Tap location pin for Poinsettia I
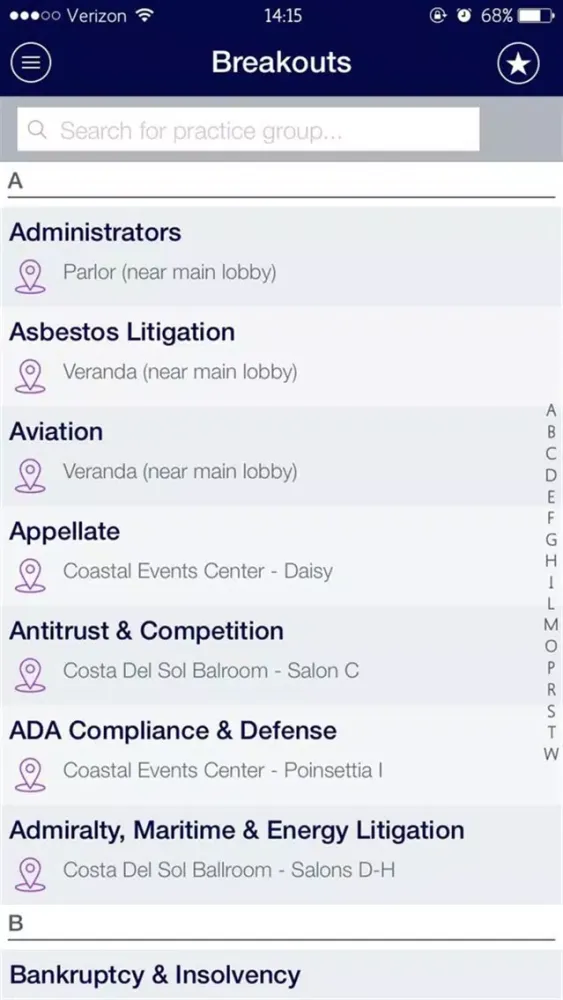Image resolution: width=563 pixels, height=1000 pixels. click(x=30, y=774)
